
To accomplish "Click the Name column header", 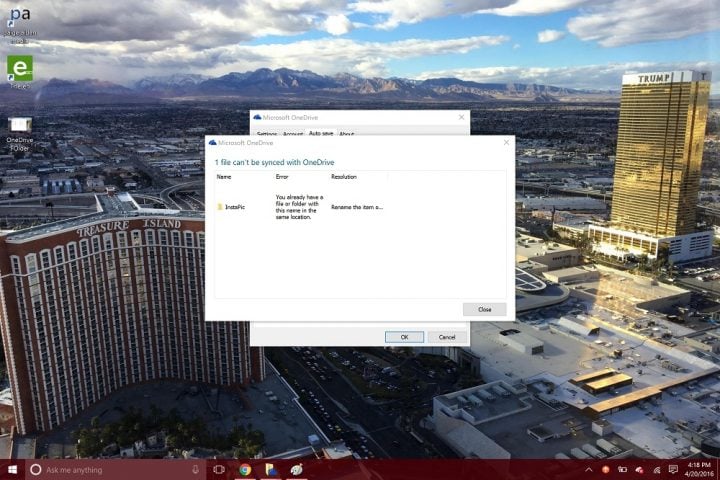I will point(224,177).
